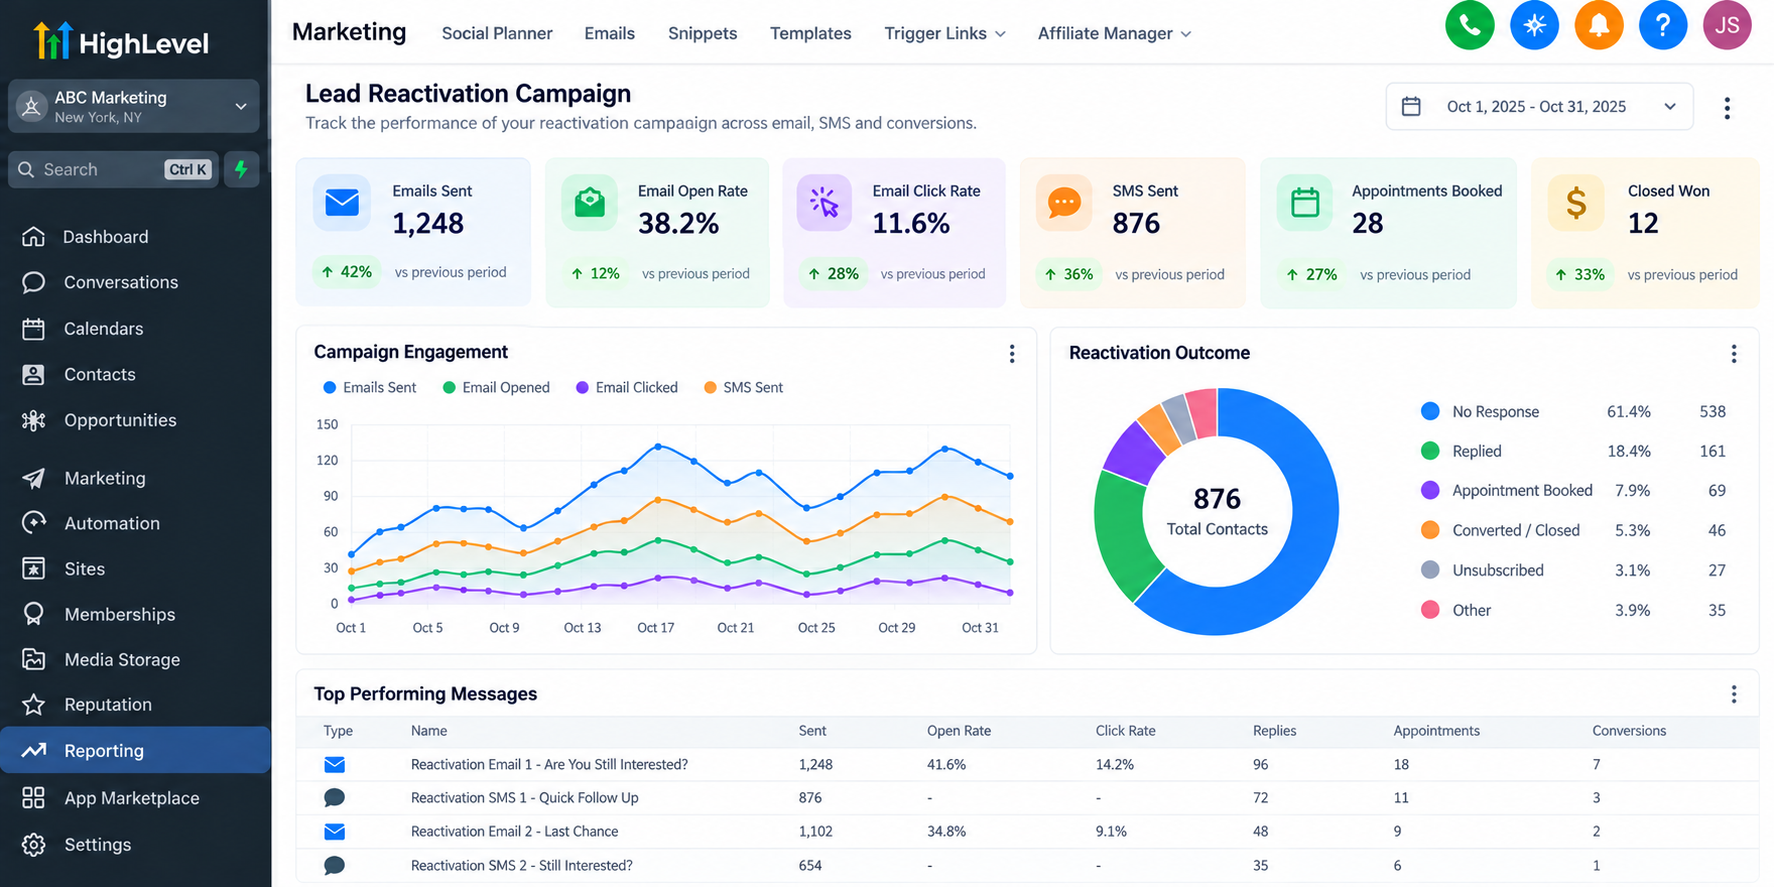
Task: Open the Templates tab
Action: point(811,33)
